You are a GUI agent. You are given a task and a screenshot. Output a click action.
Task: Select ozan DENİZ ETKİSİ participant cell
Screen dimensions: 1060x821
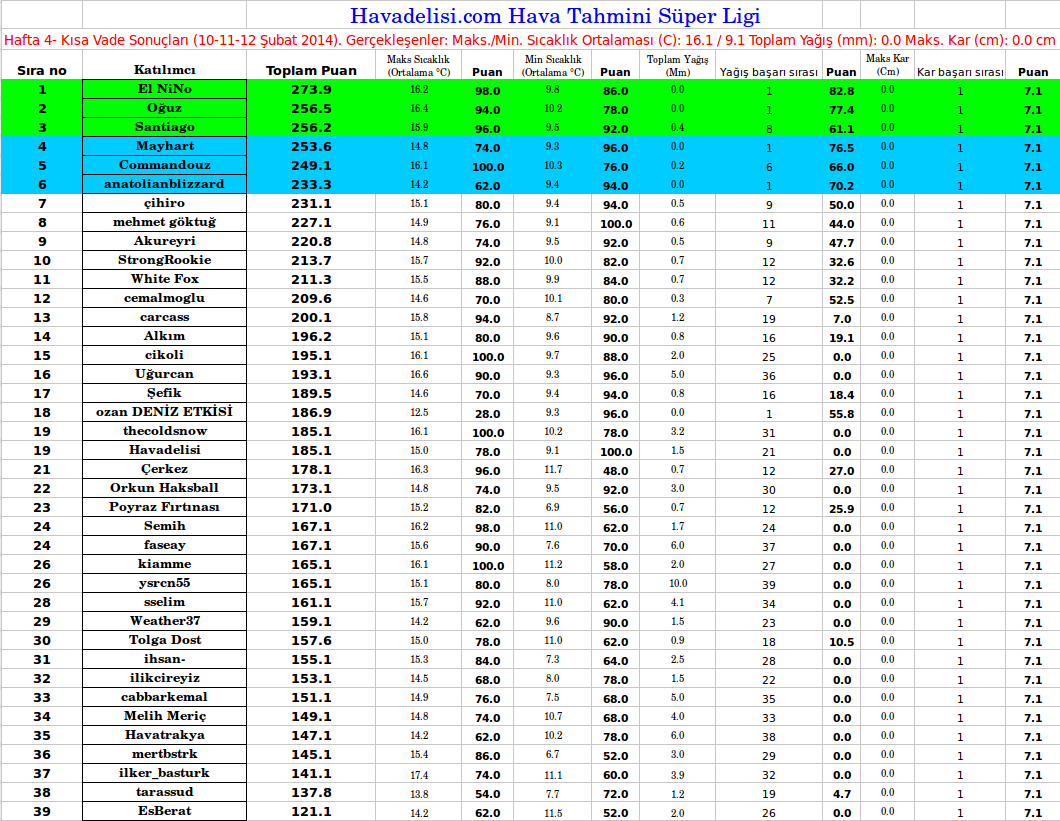[164, 413]
